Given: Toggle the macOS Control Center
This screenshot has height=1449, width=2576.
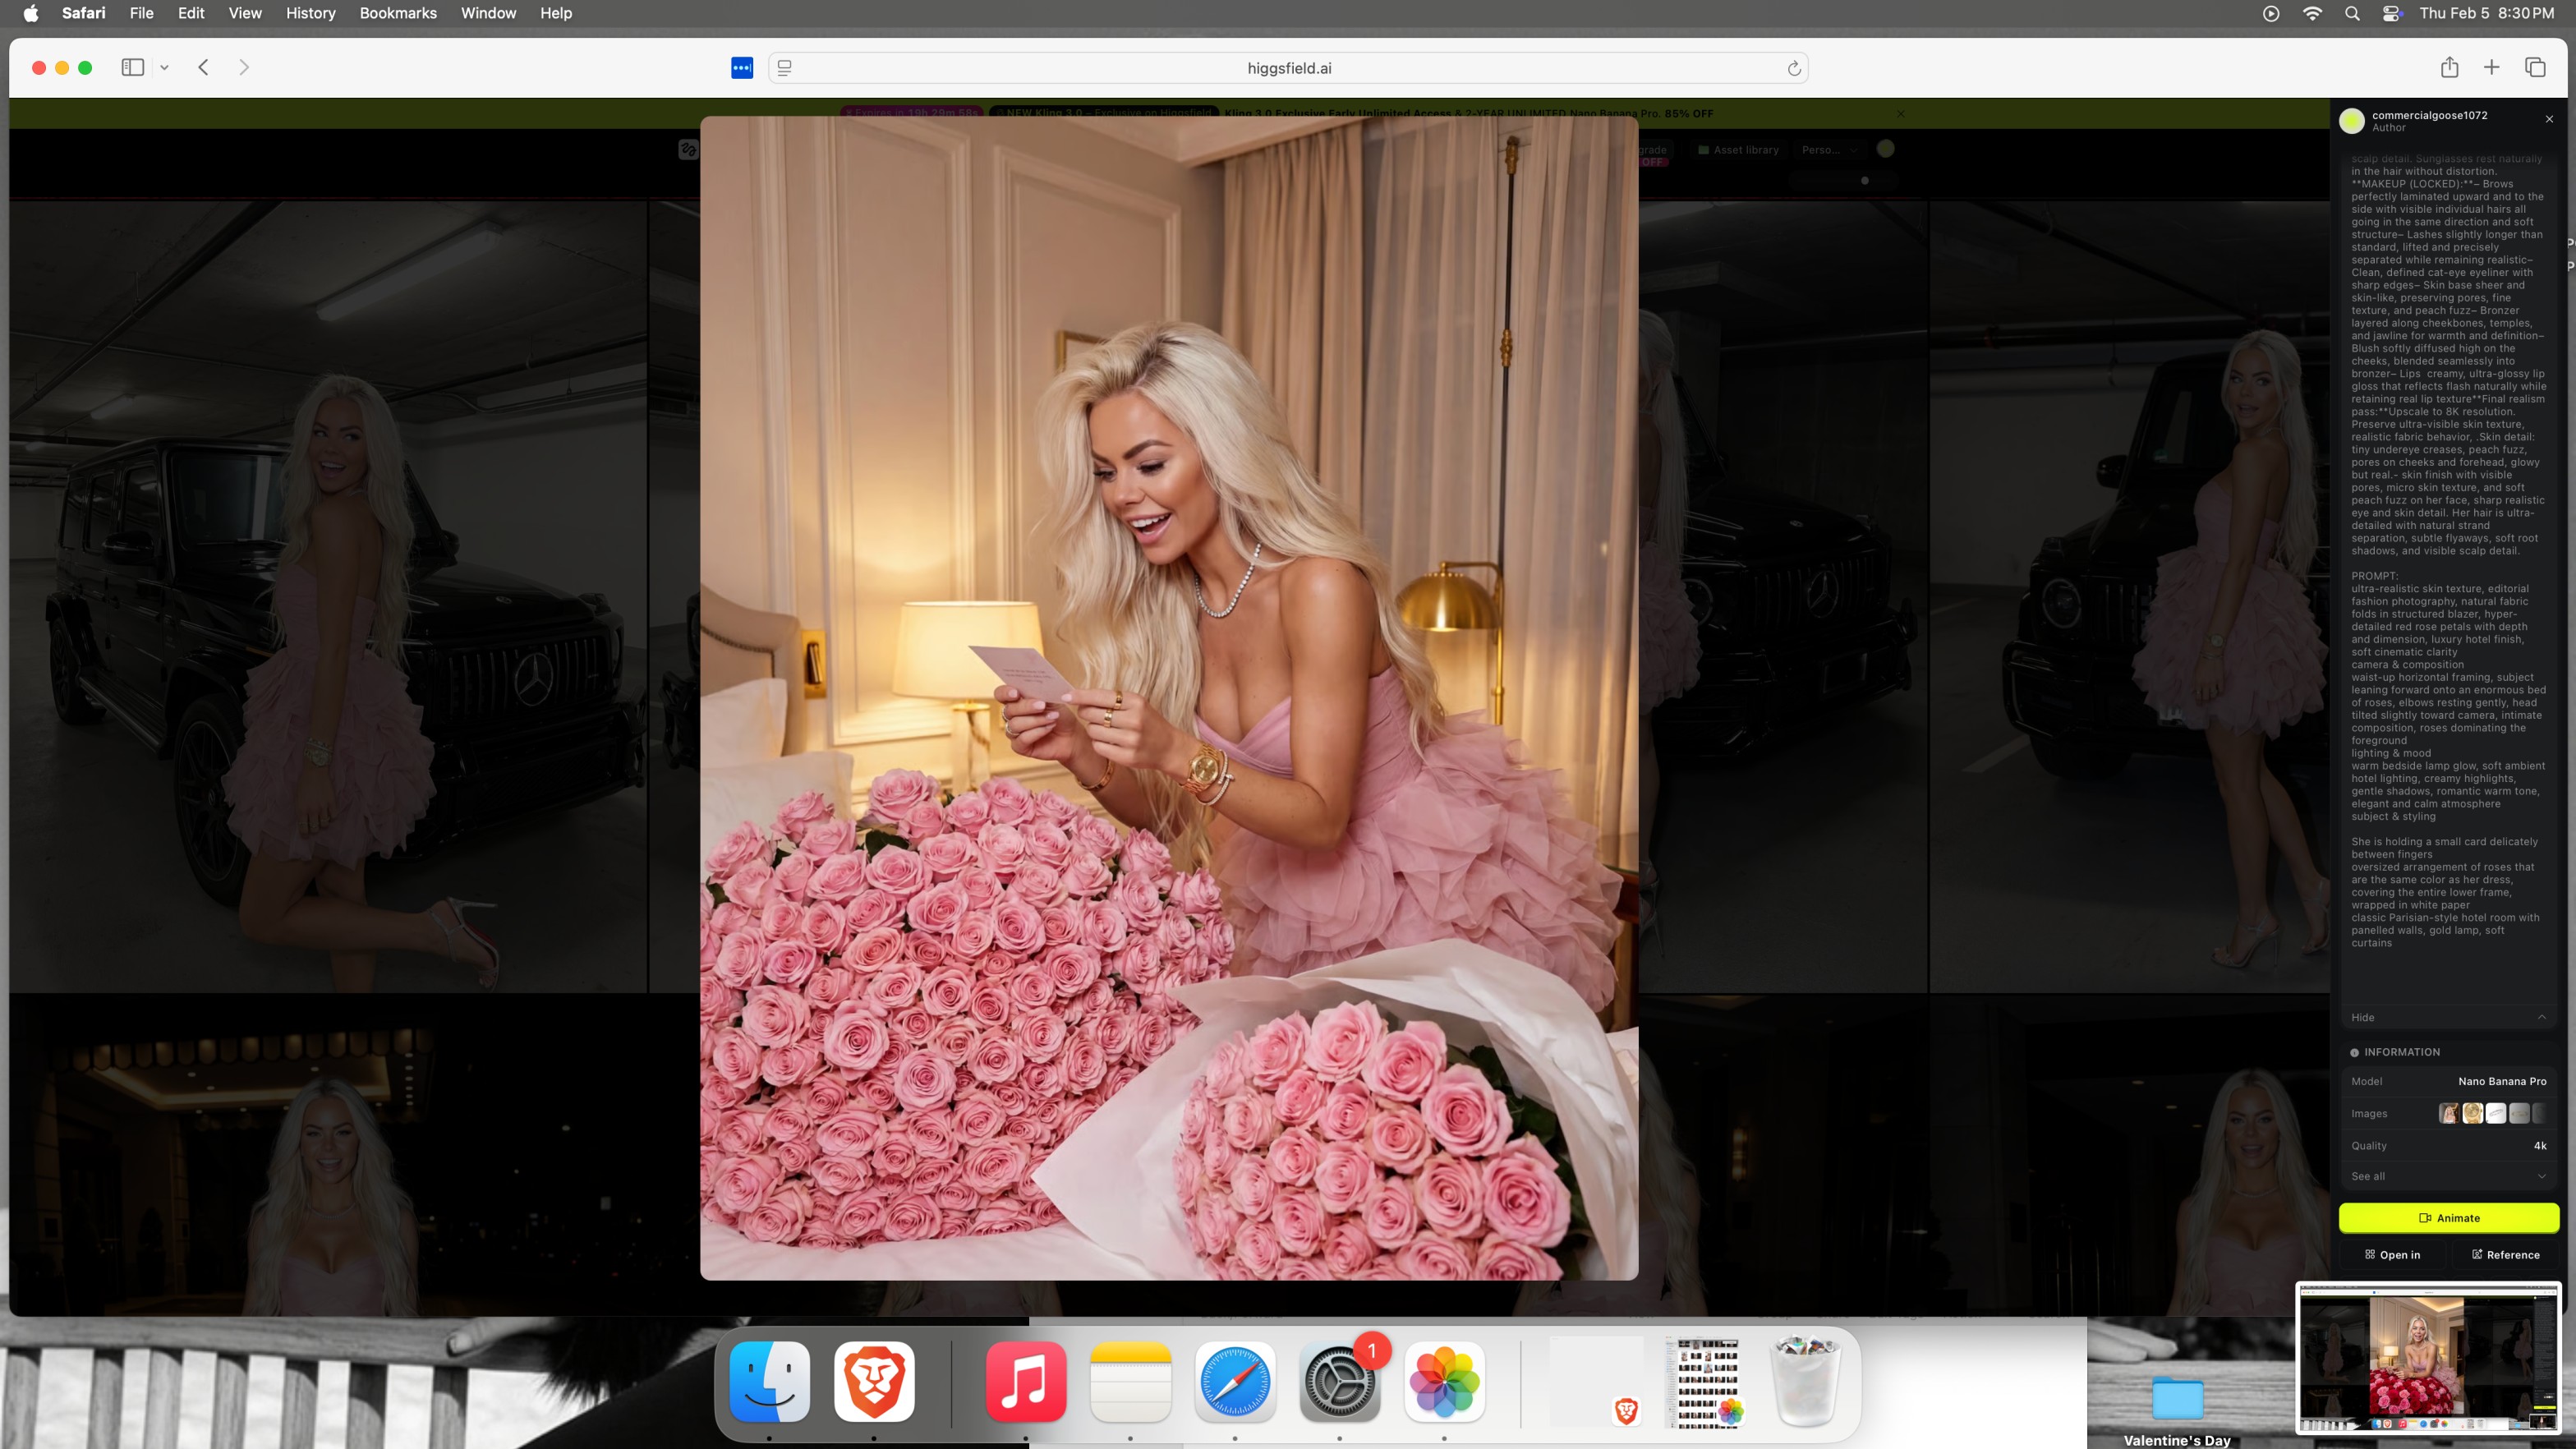Looking at the screenshot, I should coord(2391,13).
